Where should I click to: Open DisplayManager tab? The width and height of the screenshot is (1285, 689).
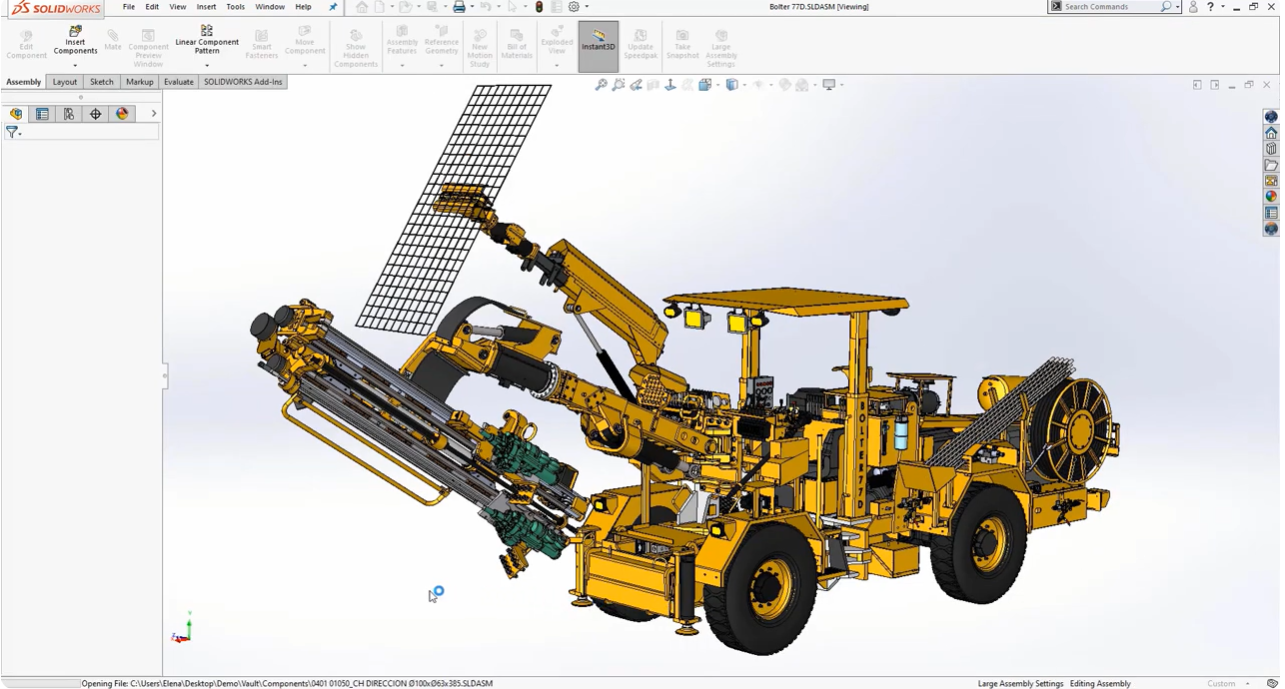pyautogui.click(x=122, y=114)
